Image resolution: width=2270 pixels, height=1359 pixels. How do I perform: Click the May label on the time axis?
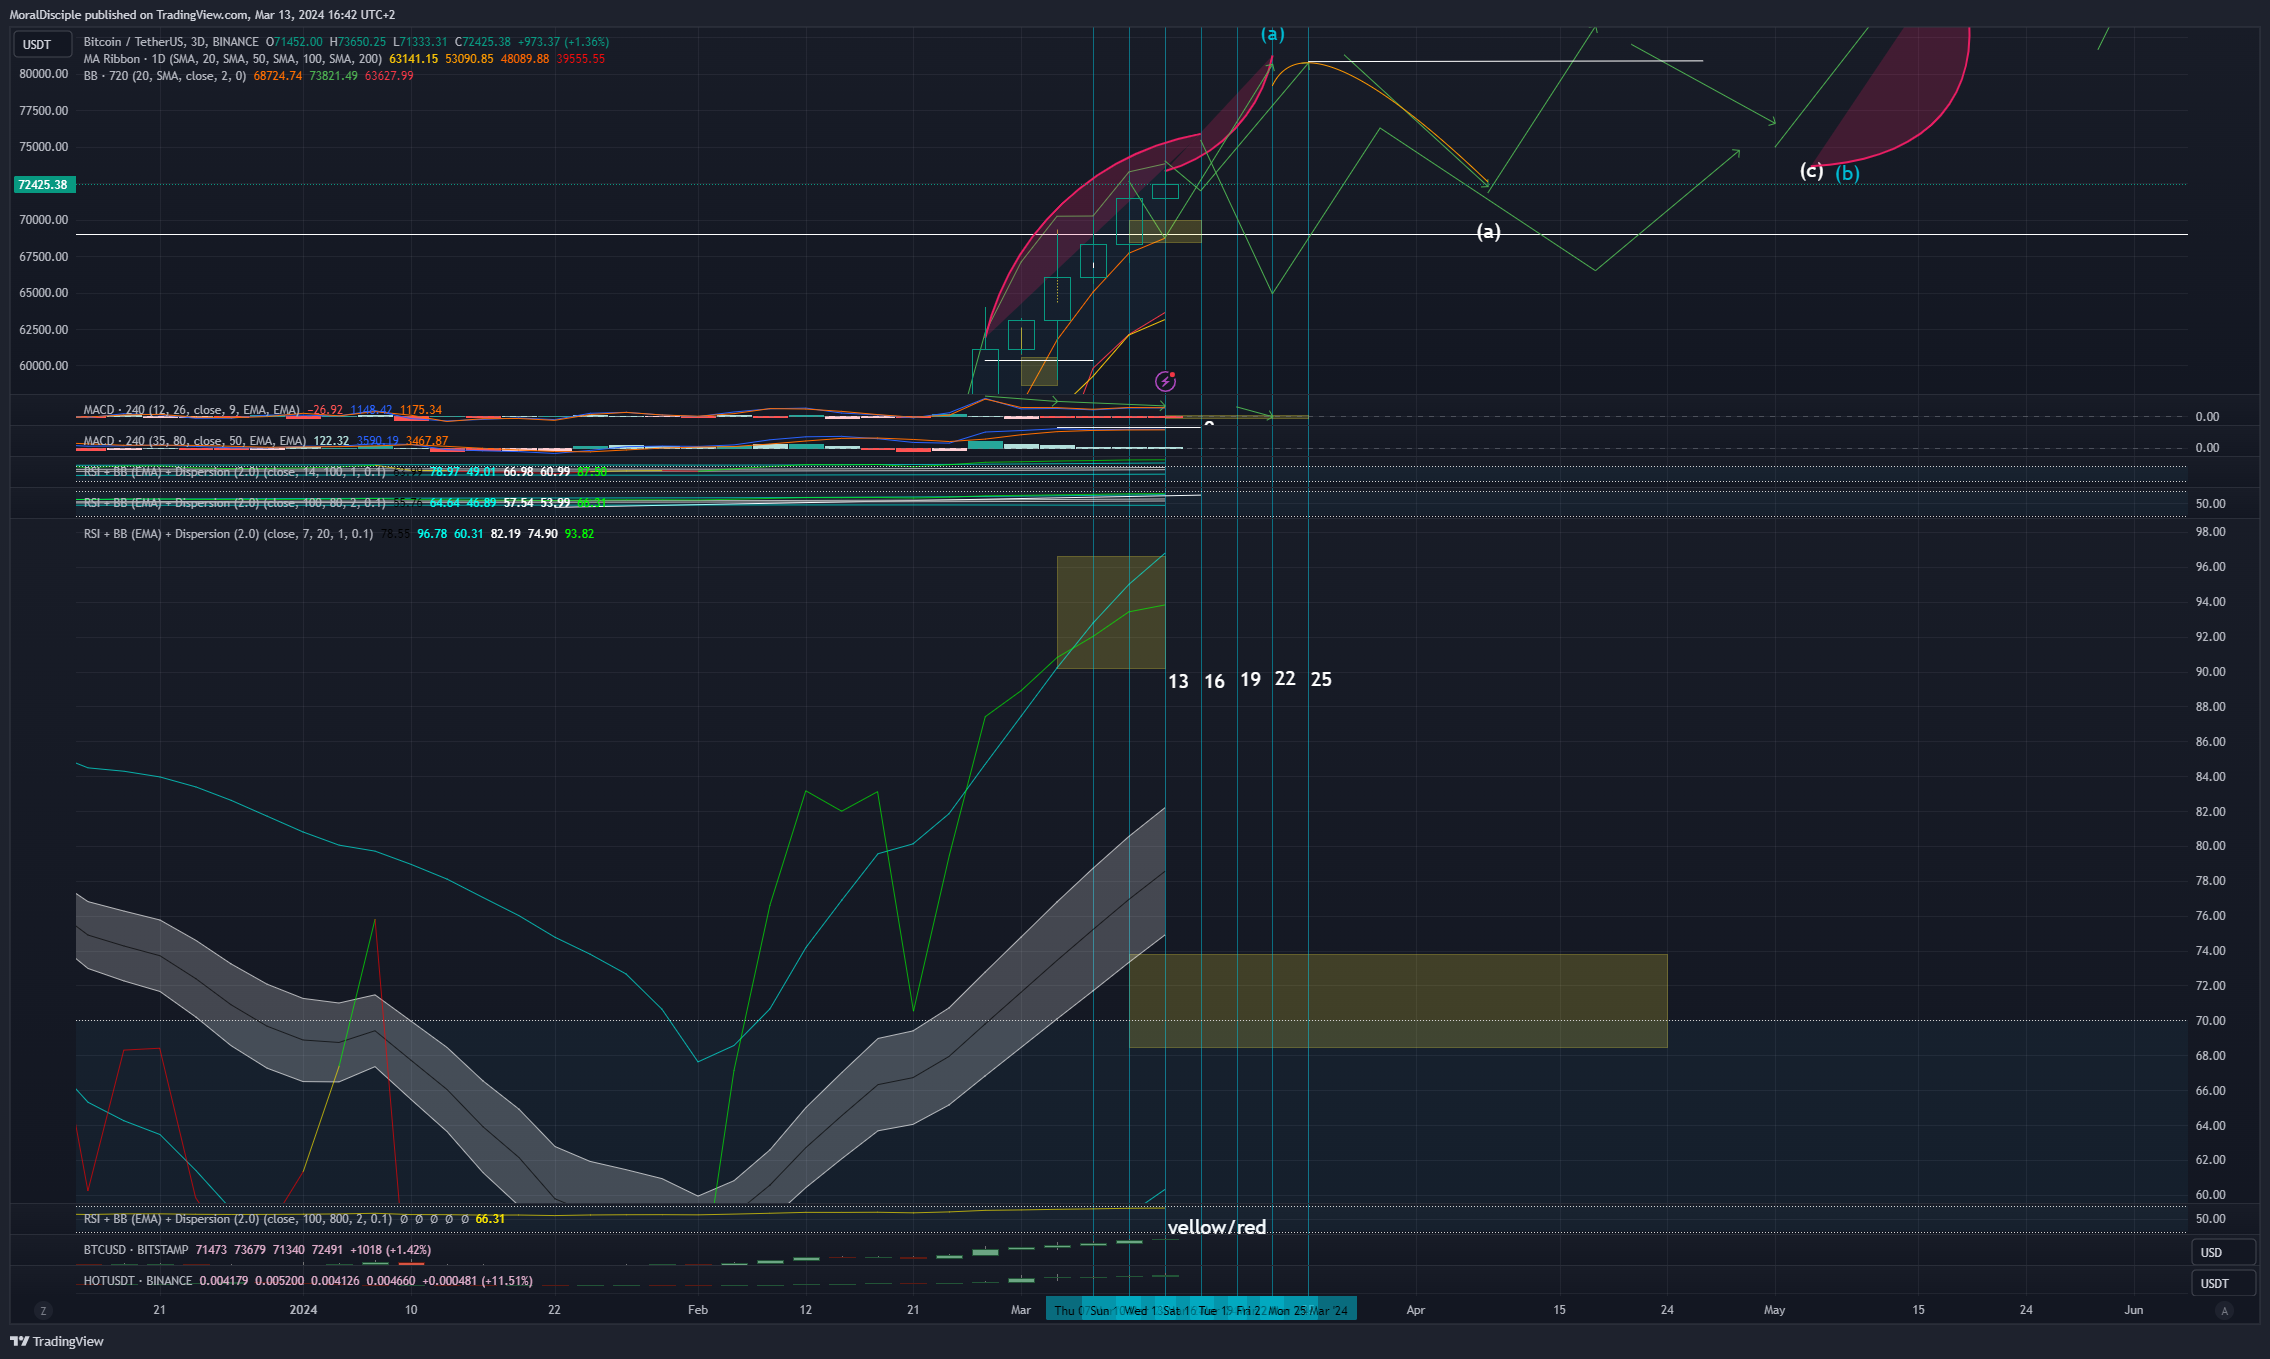tap(1775, 1310)
